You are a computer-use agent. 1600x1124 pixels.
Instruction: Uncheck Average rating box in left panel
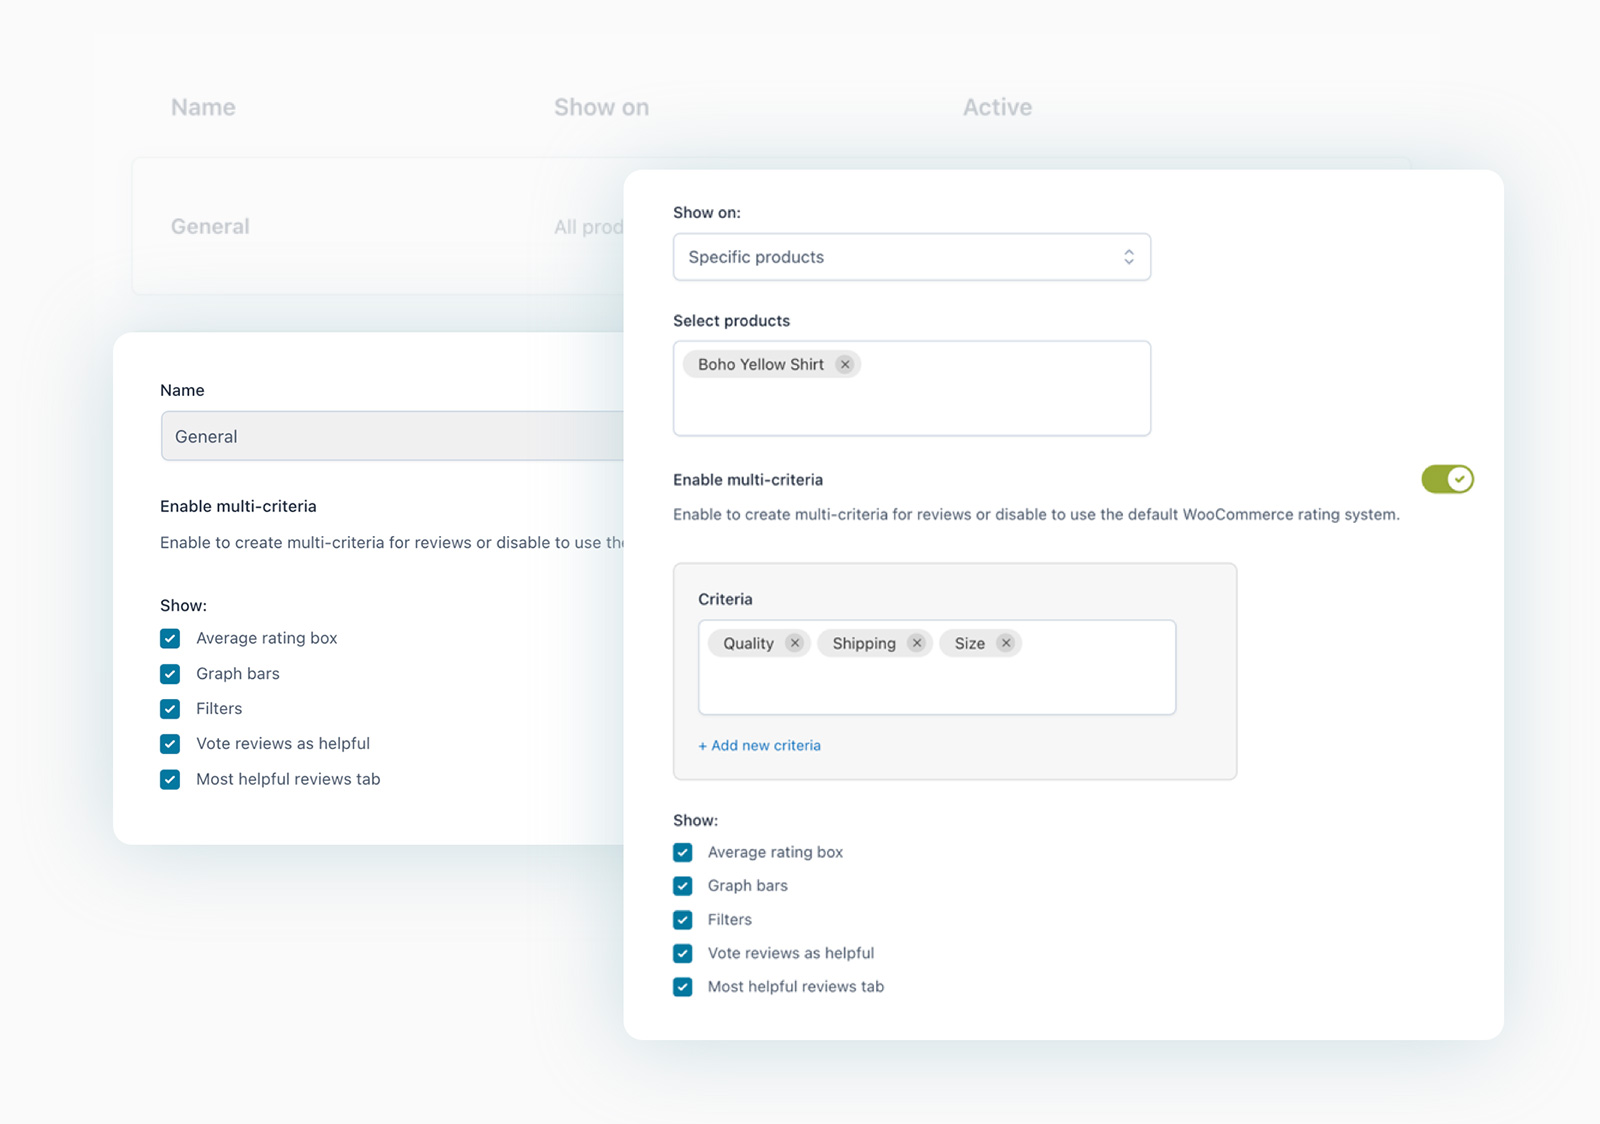(170, 639)
